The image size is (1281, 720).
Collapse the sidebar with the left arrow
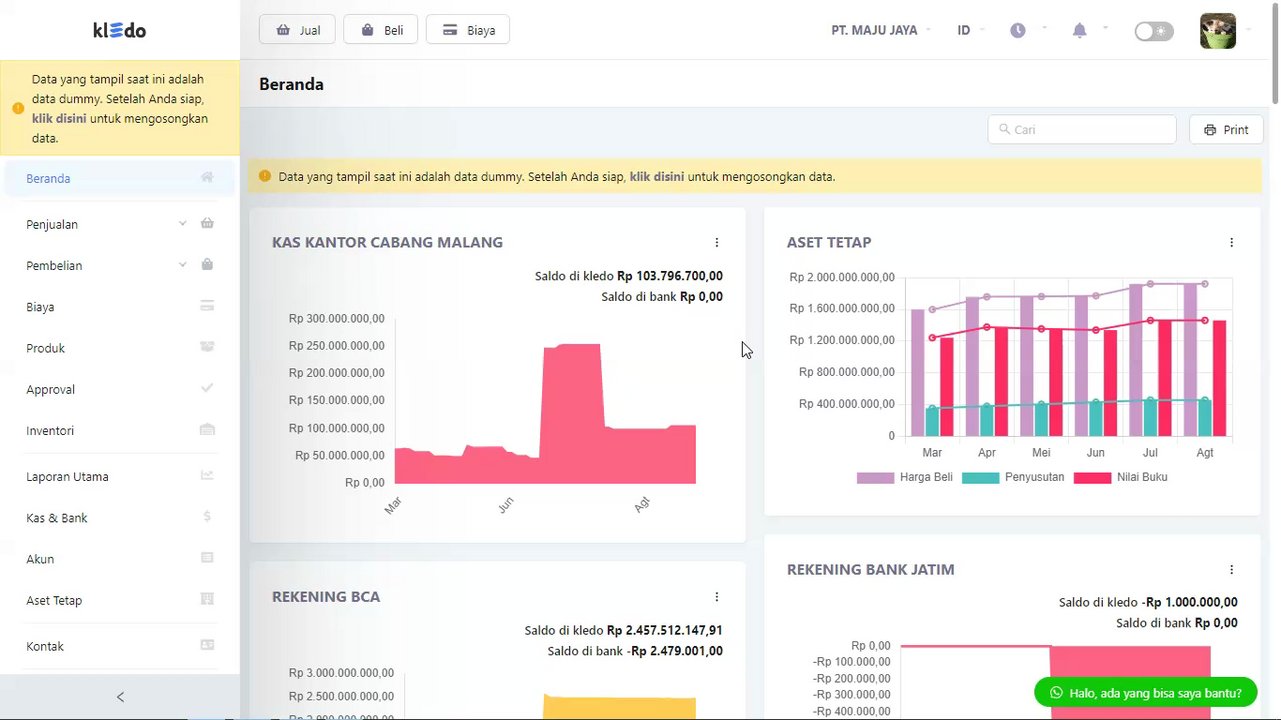120,697
